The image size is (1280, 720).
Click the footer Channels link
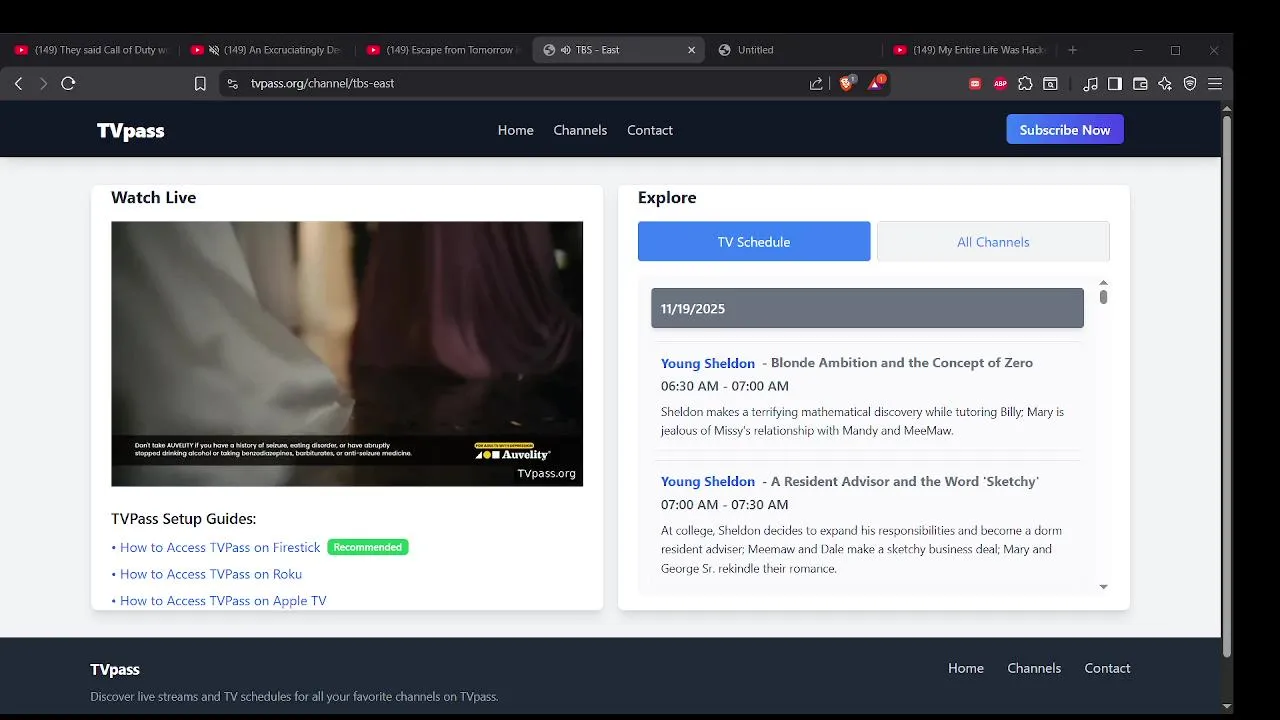click(x=1034, y=668)
